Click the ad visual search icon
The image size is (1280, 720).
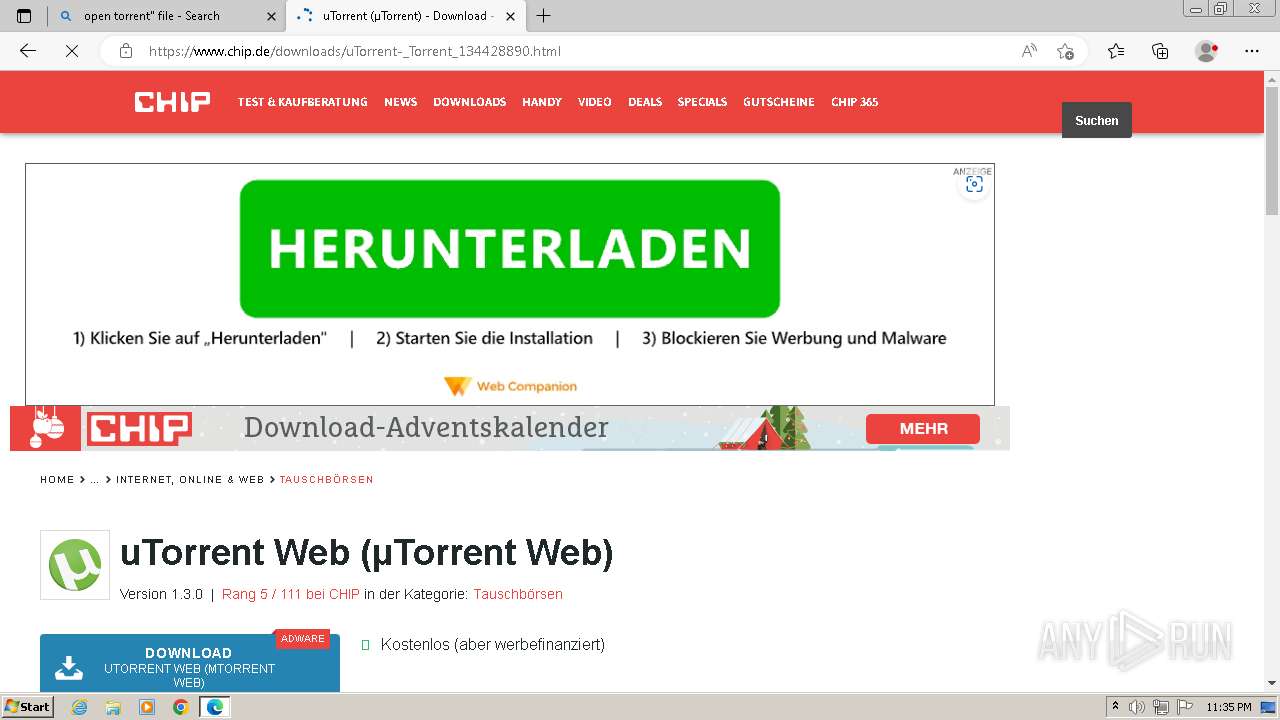[x=974, y=185]
